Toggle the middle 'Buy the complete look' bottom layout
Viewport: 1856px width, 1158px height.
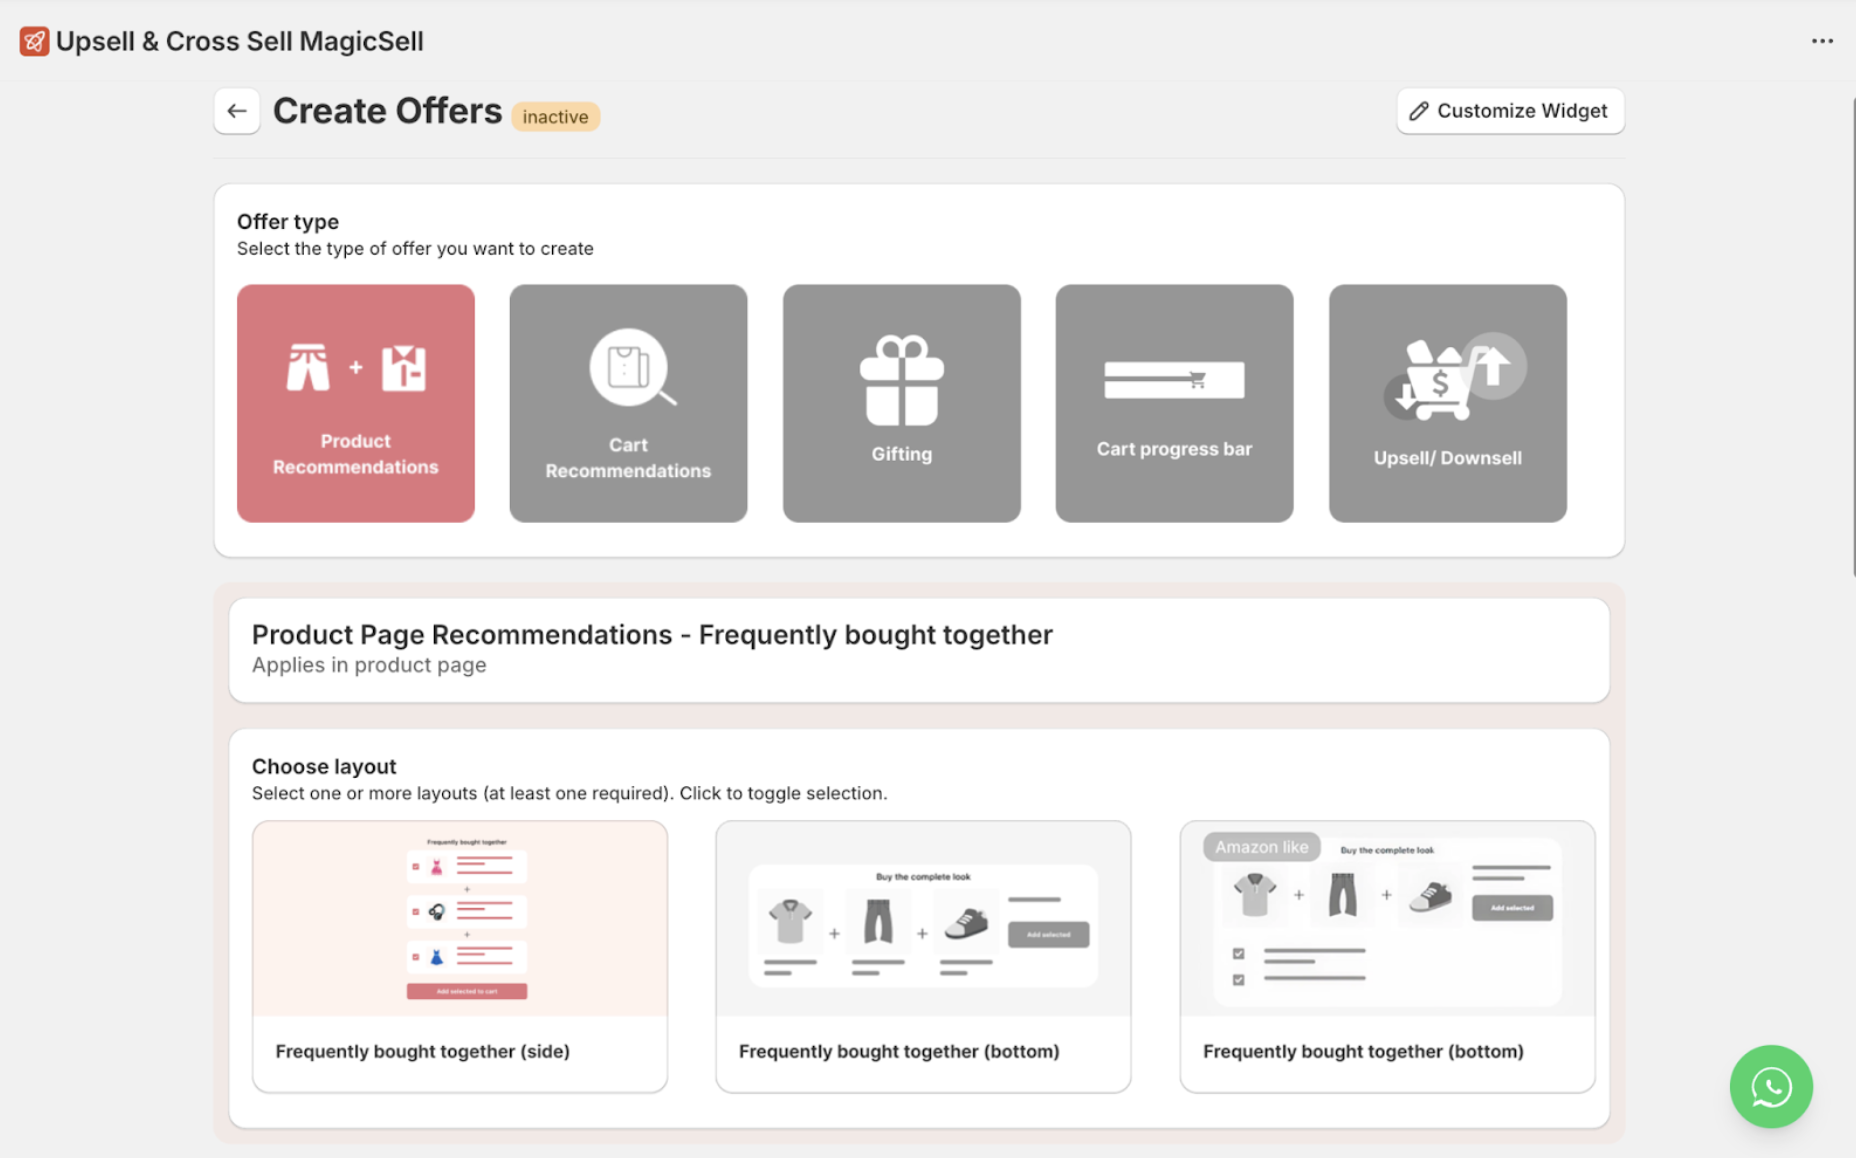(923, 956)
